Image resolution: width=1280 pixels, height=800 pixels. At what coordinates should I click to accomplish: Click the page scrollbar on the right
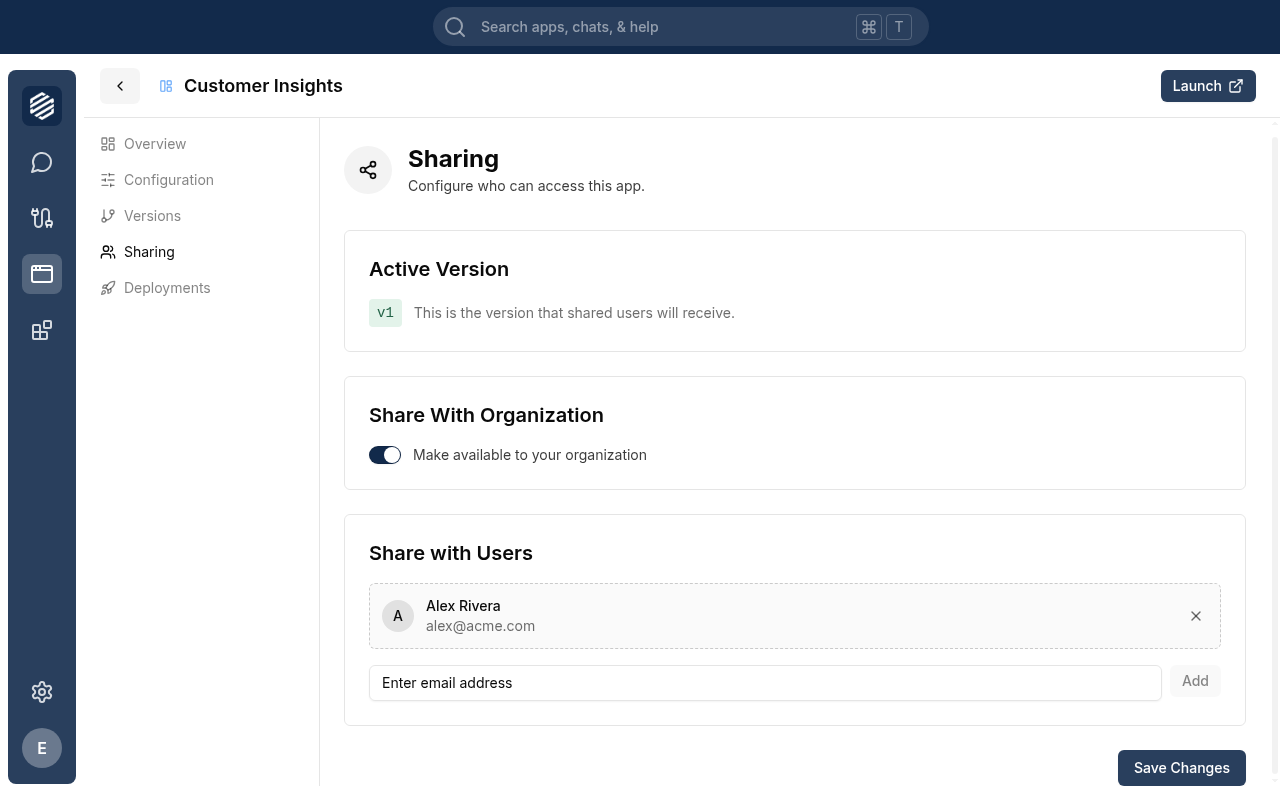coord(1275,456)
